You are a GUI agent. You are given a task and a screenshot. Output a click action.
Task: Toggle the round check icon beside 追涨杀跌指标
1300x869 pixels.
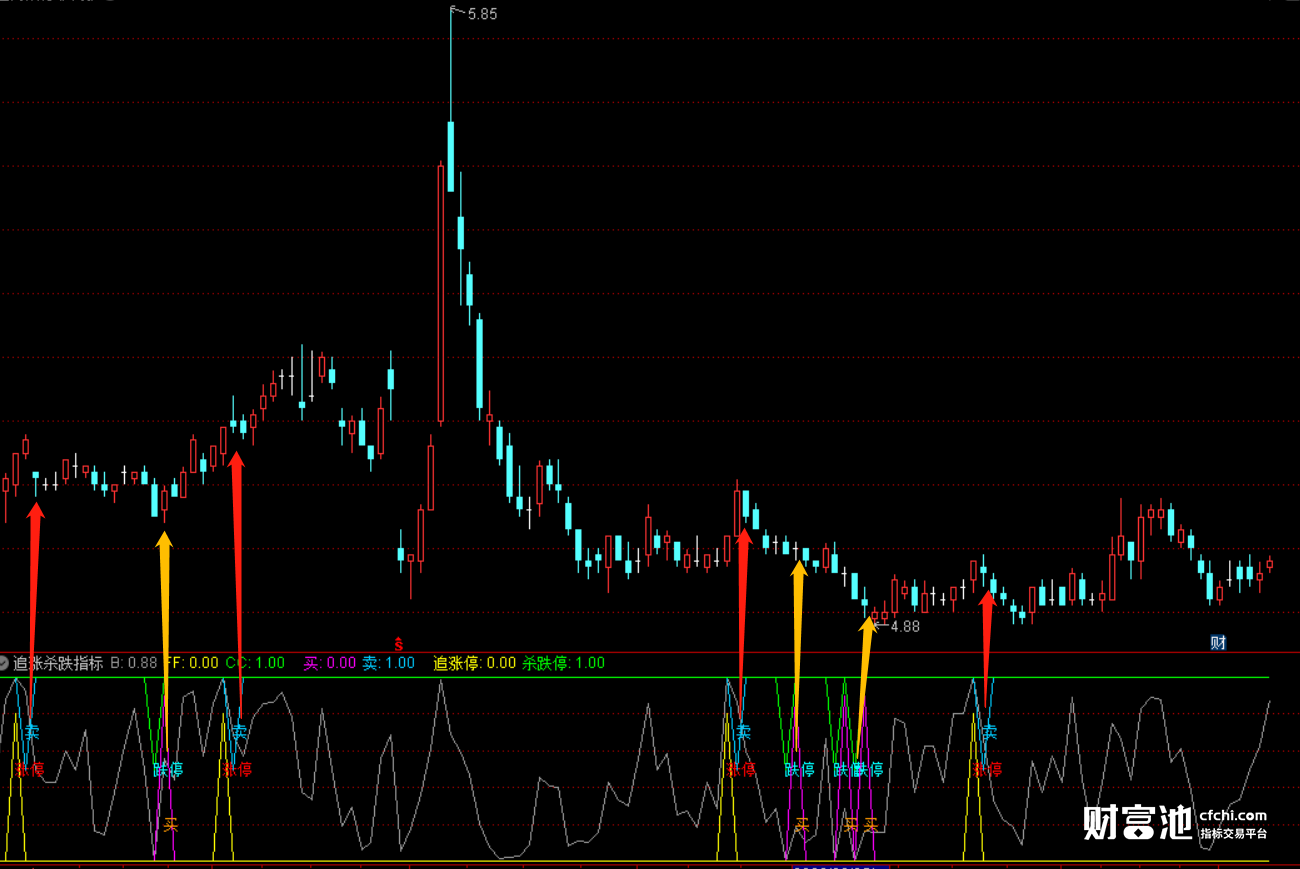pyautogui.click(x=4, y=663)
